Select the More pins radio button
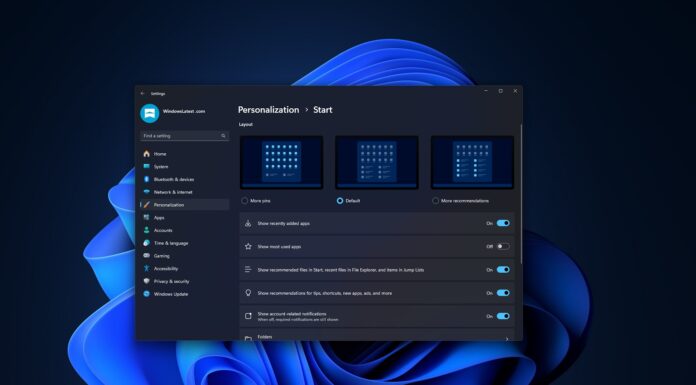The image size is (696, 385). (245, 201)
